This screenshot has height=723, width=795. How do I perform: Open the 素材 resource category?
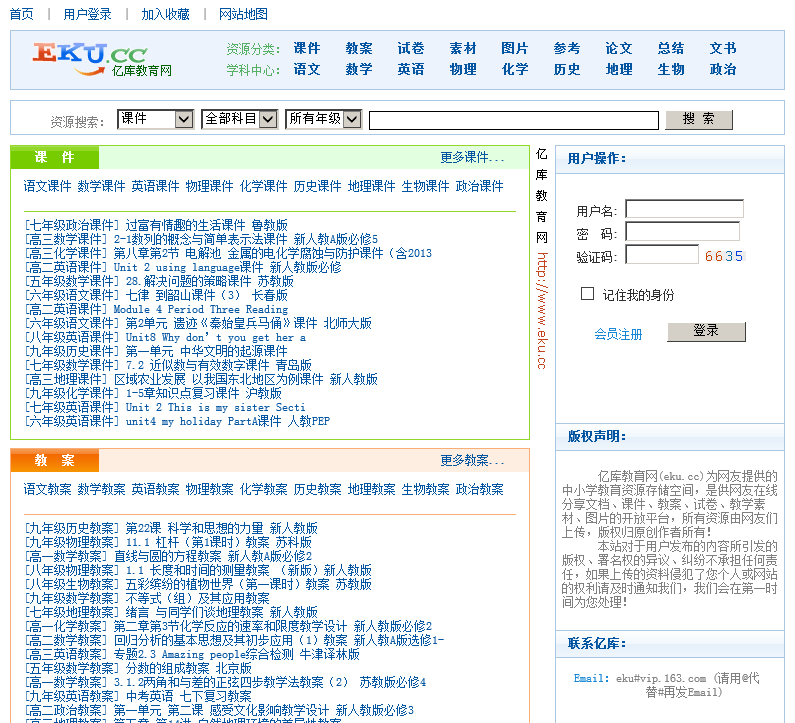pyautogui.click(x=463, y=48)
